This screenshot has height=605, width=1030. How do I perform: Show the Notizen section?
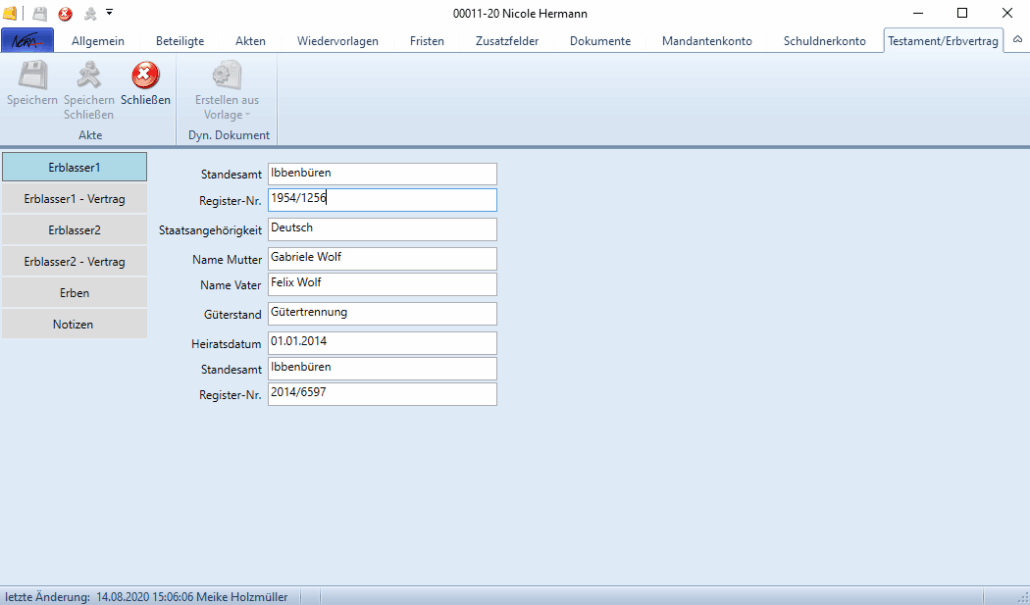[75, 325]
